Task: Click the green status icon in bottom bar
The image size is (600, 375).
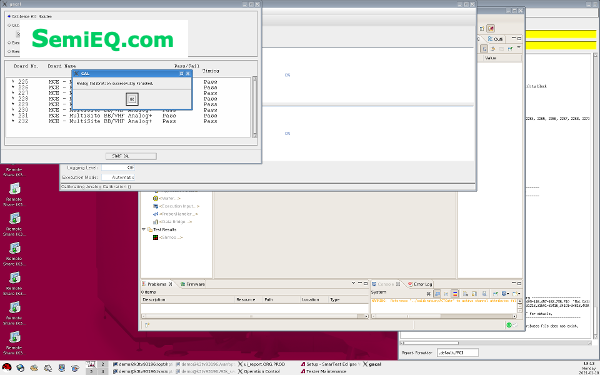Action: coord(509,325)
